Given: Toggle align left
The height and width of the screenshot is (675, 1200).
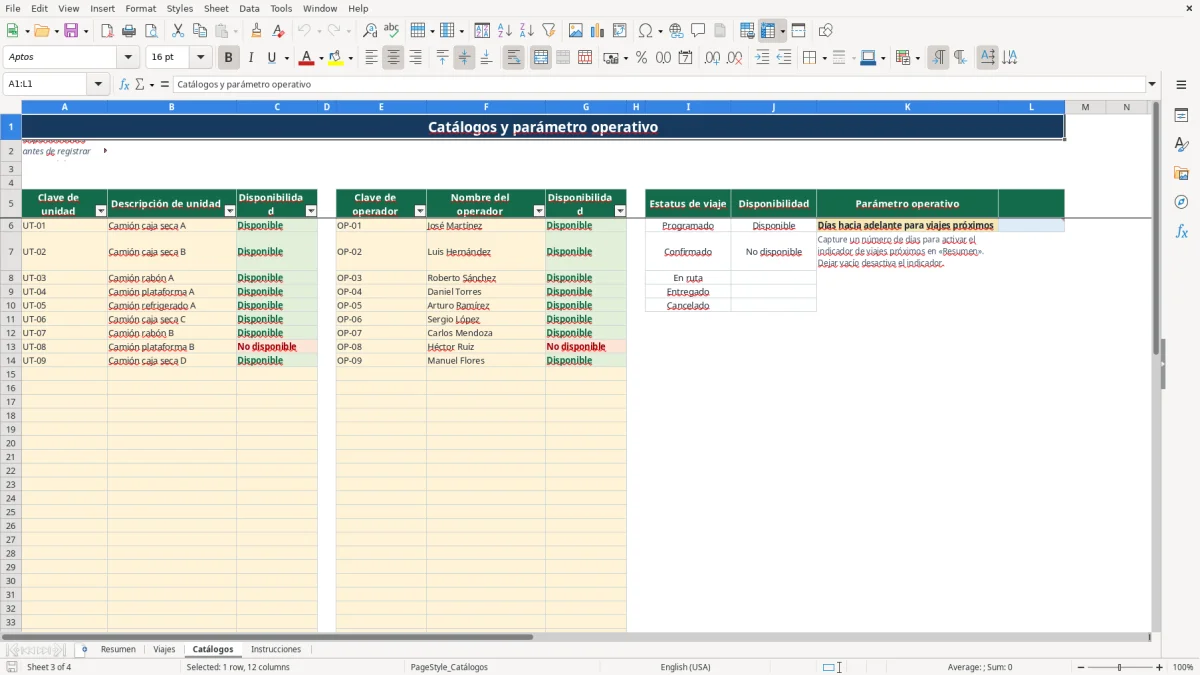Looking at the screenshot, I should point(371,58).
